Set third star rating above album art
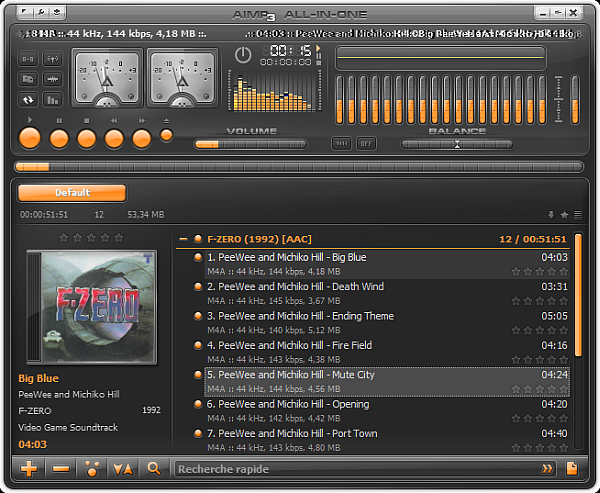Image resolution: width=600 pixels, height=493 pixels. [91, 237]
